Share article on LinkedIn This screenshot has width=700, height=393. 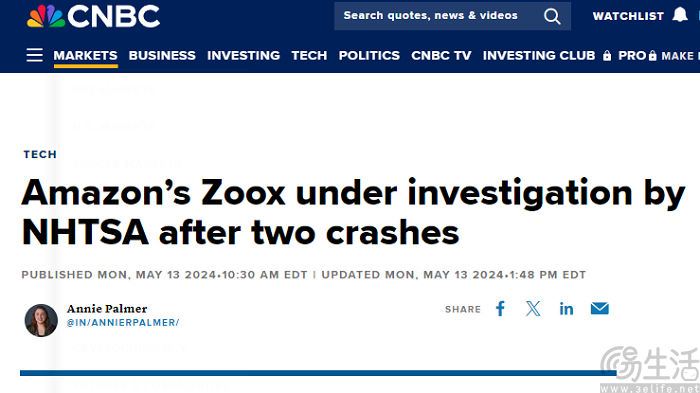pyautogui.click(x=566, y=309)
